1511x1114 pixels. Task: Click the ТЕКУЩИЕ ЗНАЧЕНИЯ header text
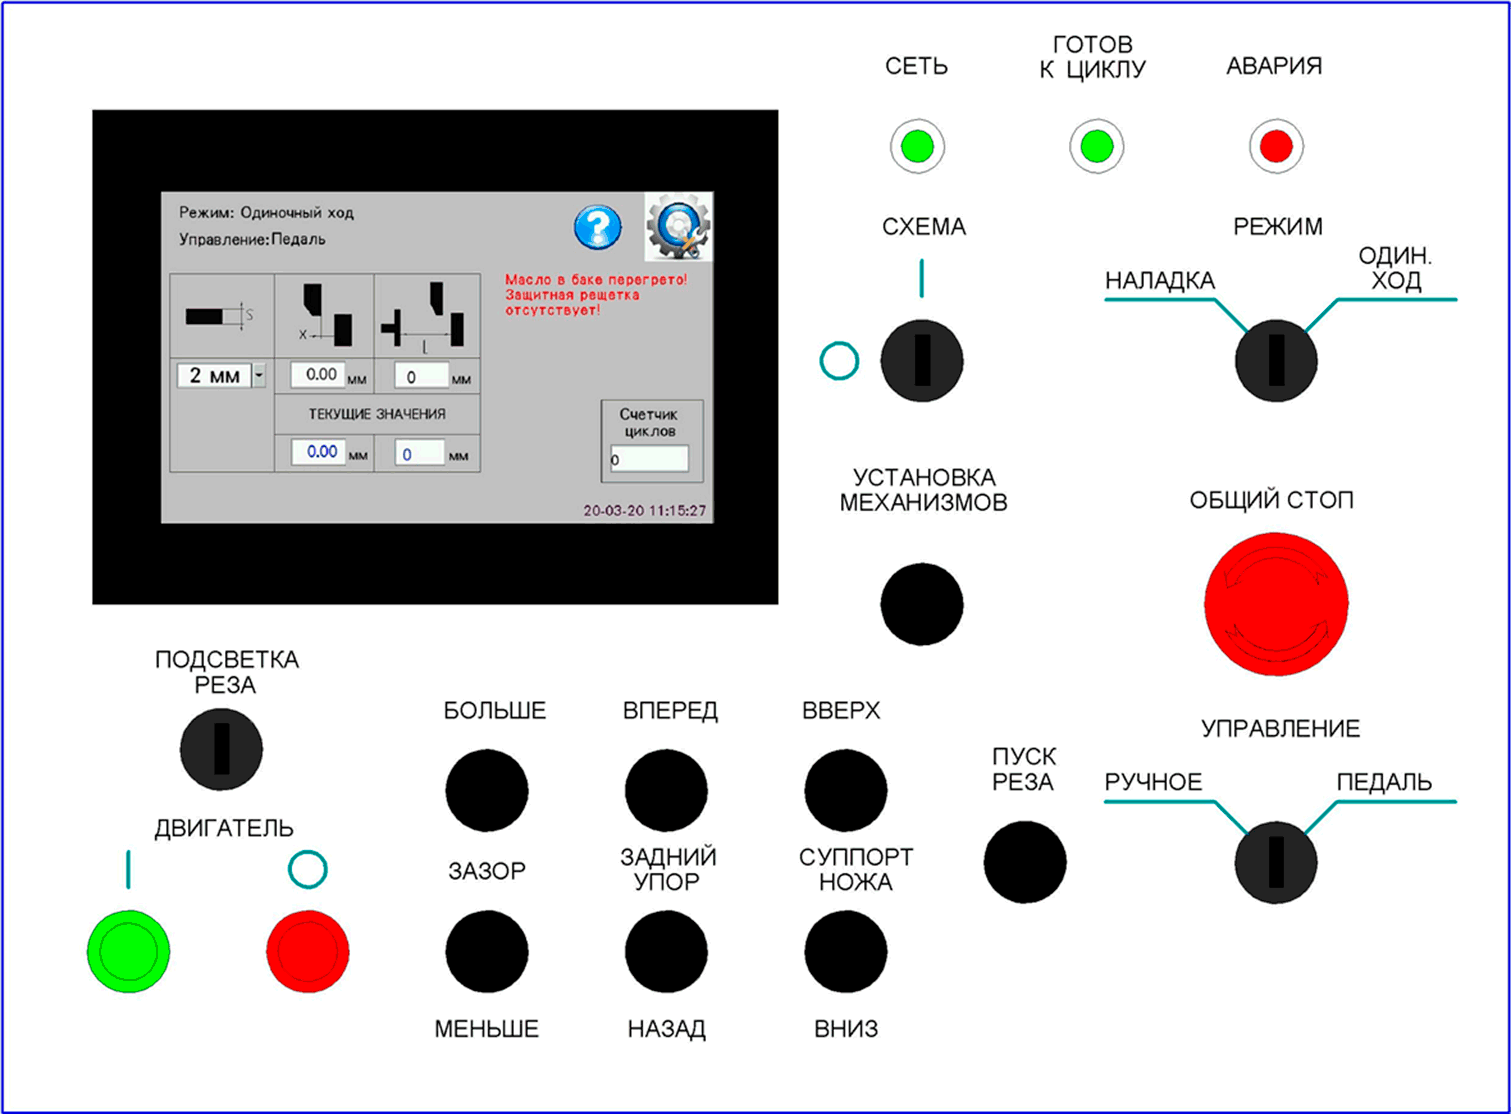(377, 413)
